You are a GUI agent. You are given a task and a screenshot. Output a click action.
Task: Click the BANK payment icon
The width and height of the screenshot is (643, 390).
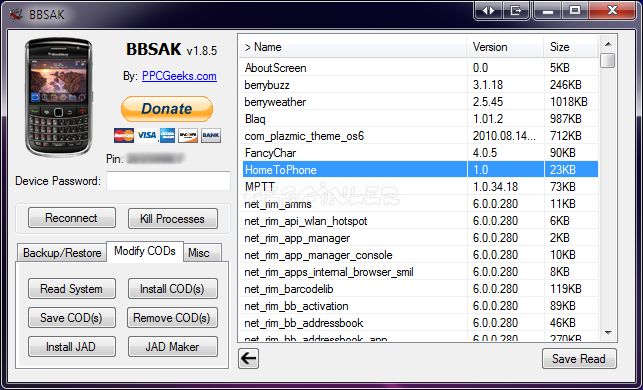coord(211,135)
